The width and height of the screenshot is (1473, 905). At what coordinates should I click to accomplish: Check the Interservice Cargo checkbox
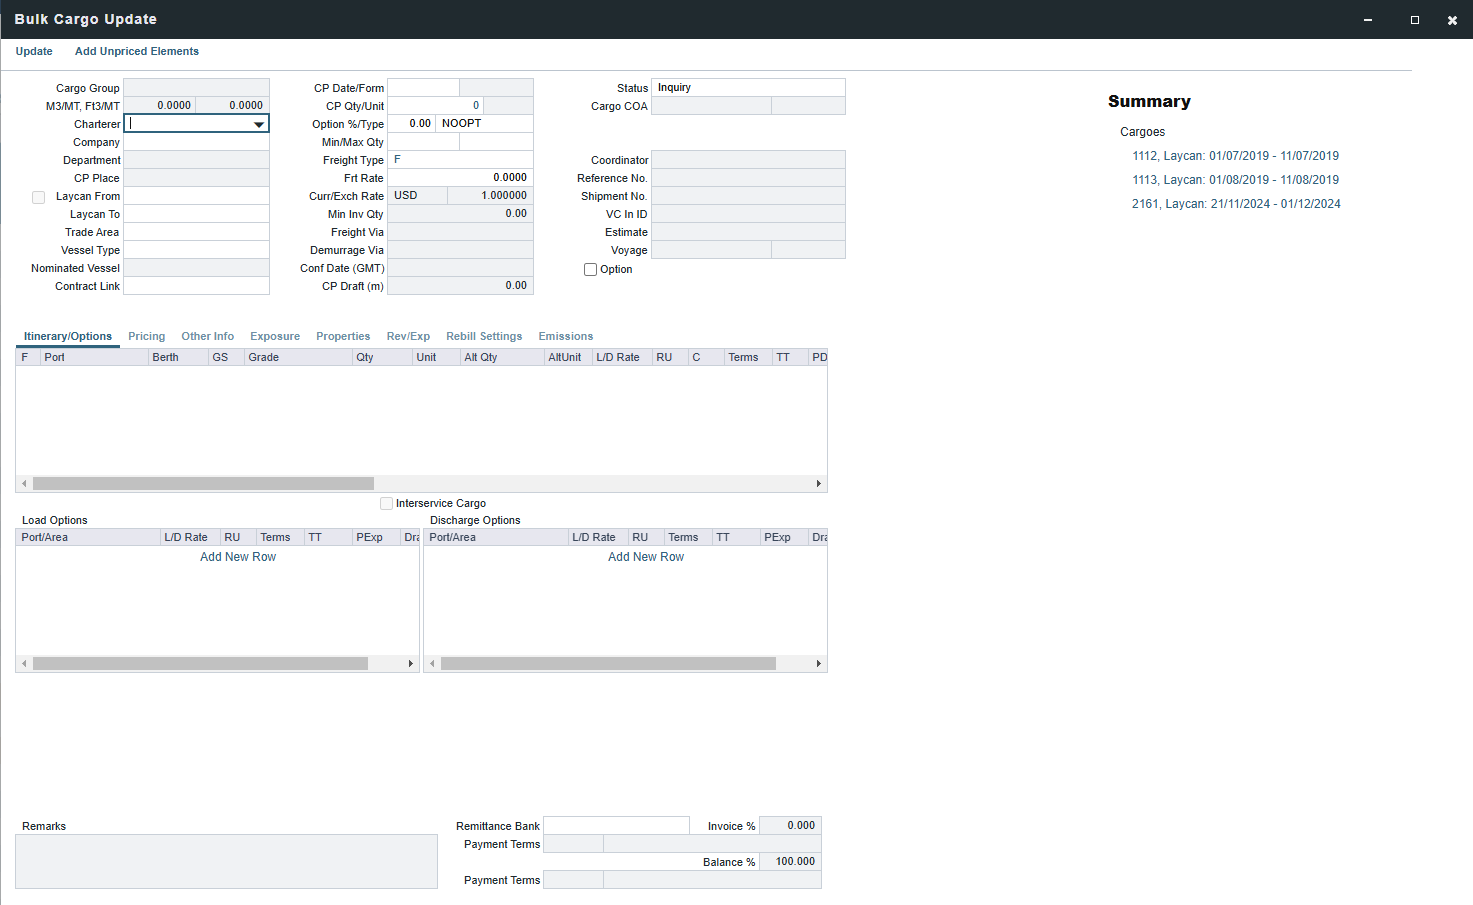387,503
